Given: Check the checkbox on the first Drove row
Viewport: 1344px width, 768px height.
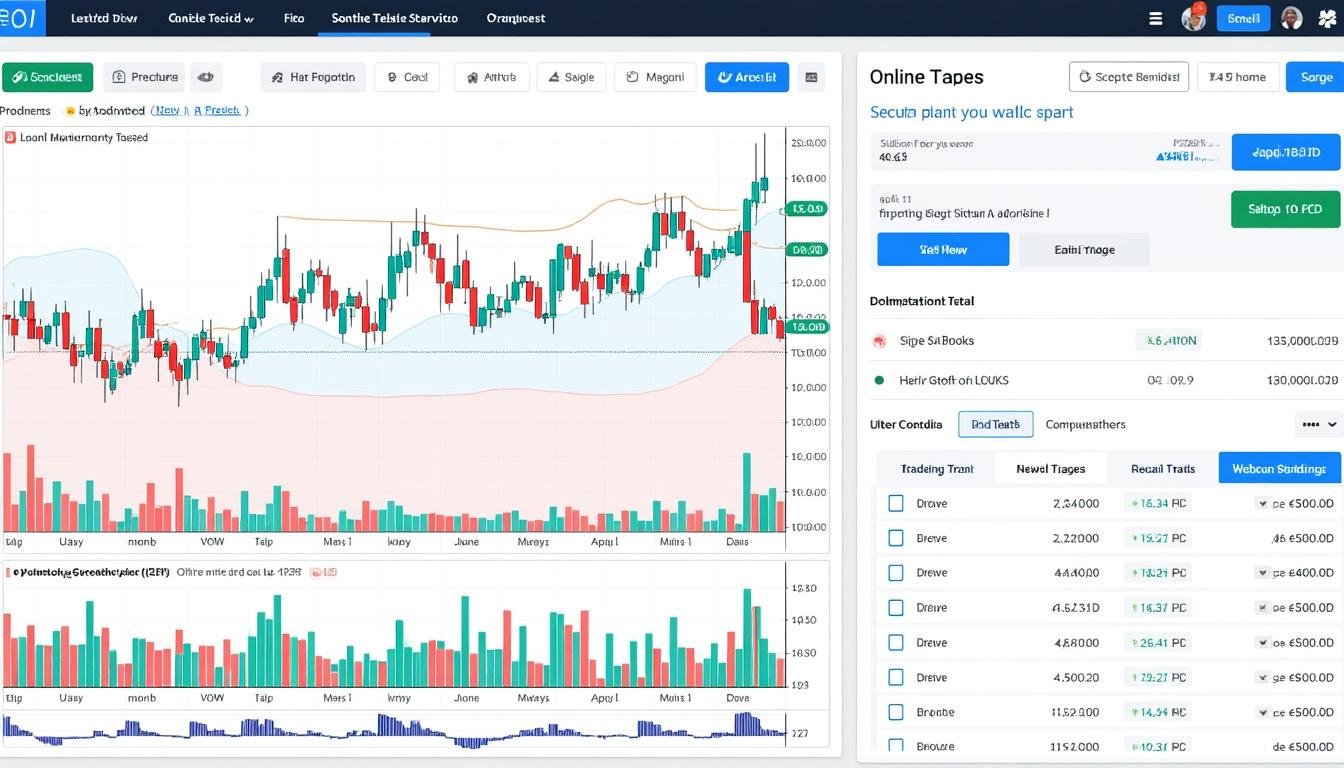Looking at the screenshot, I should (896, 503).
